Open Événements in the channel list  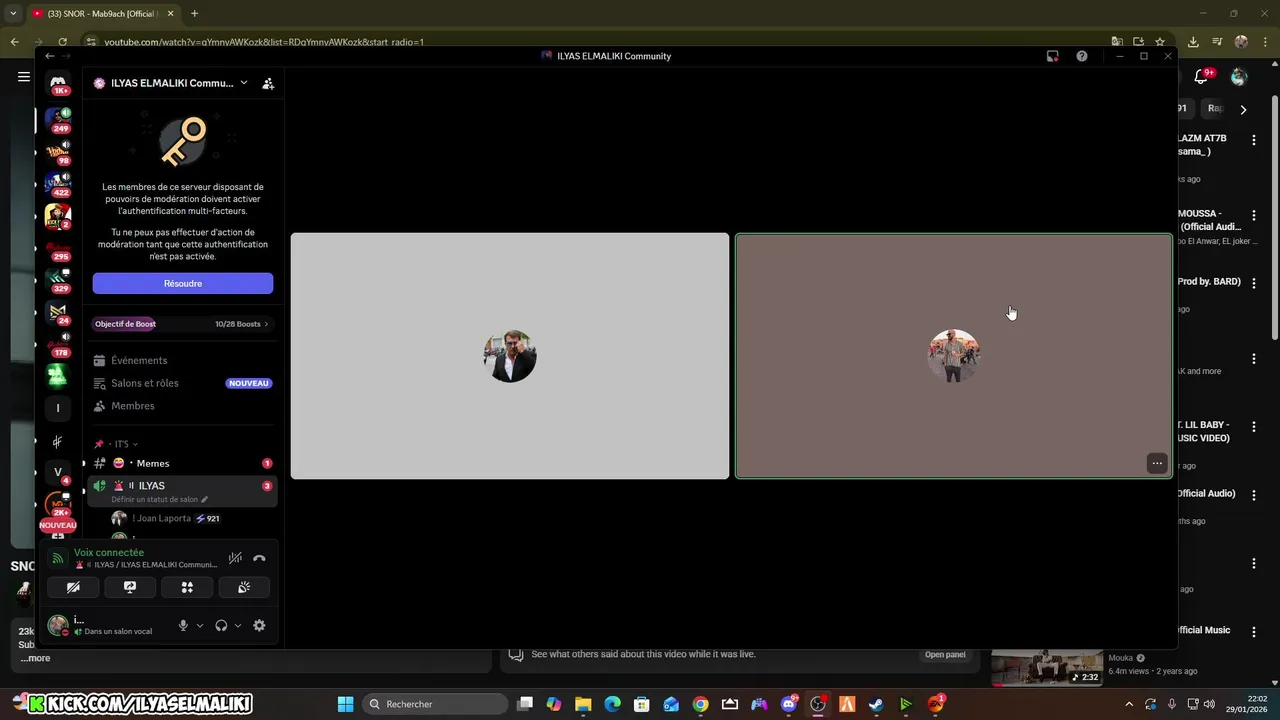point(139,360)
